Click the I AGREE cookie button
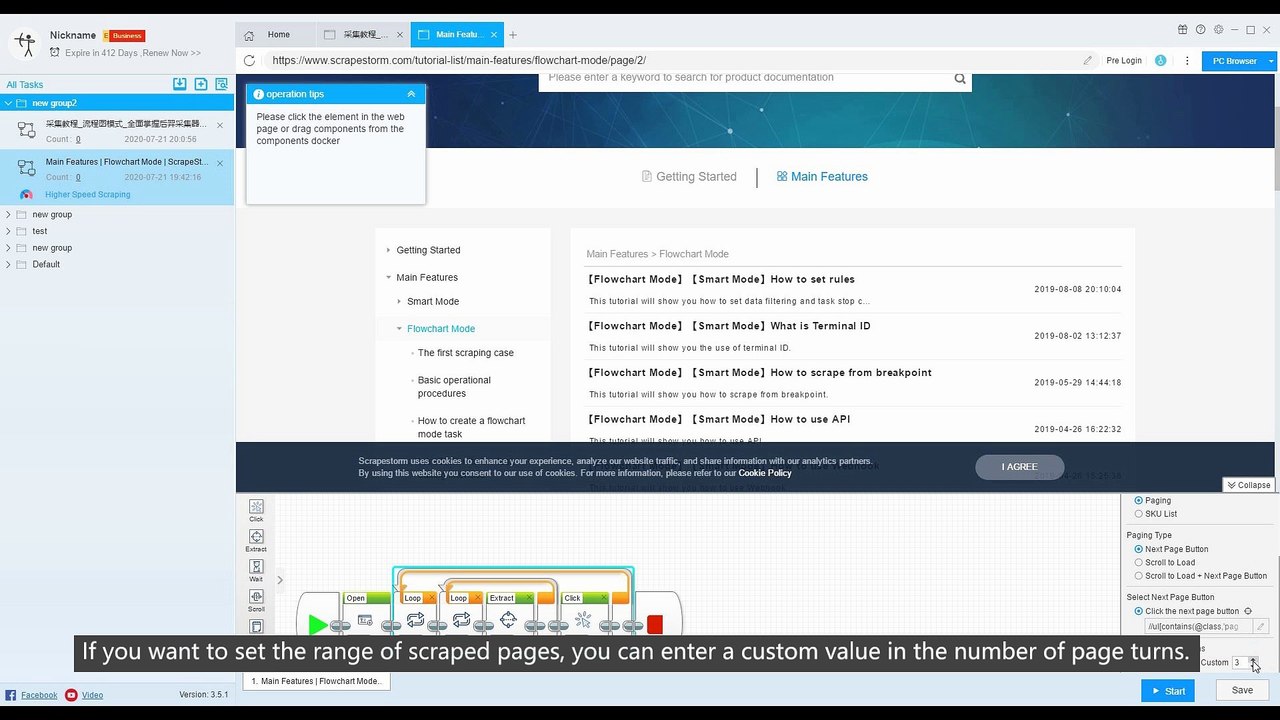Image resolution: width=1280 pixels, height=720 pixels. pyautogui.click(x=1019, y=467)
